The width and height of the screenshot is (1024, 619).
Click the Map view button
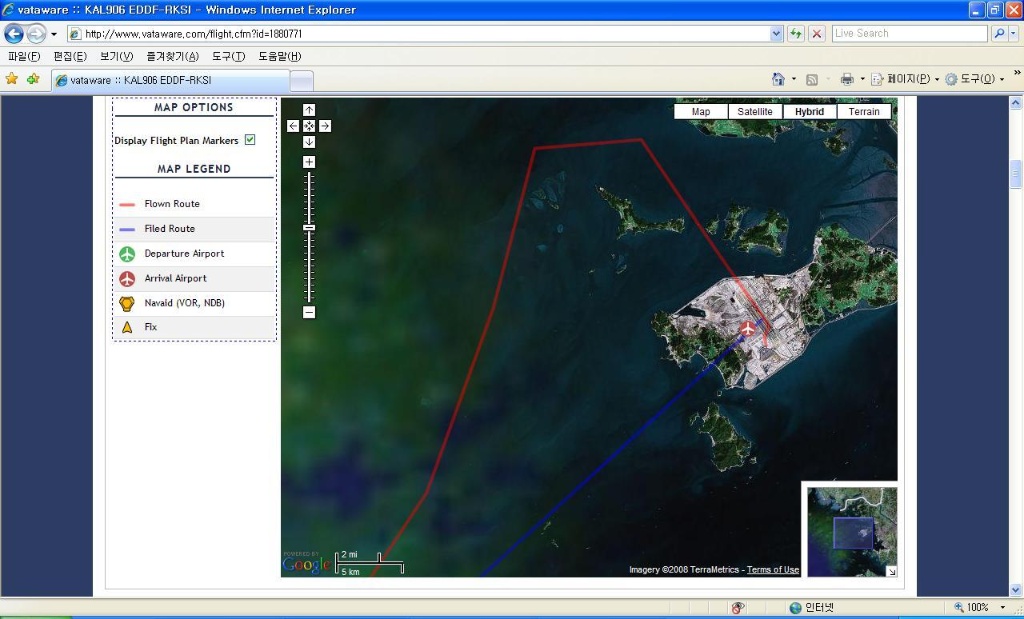[x=701, y=112]
